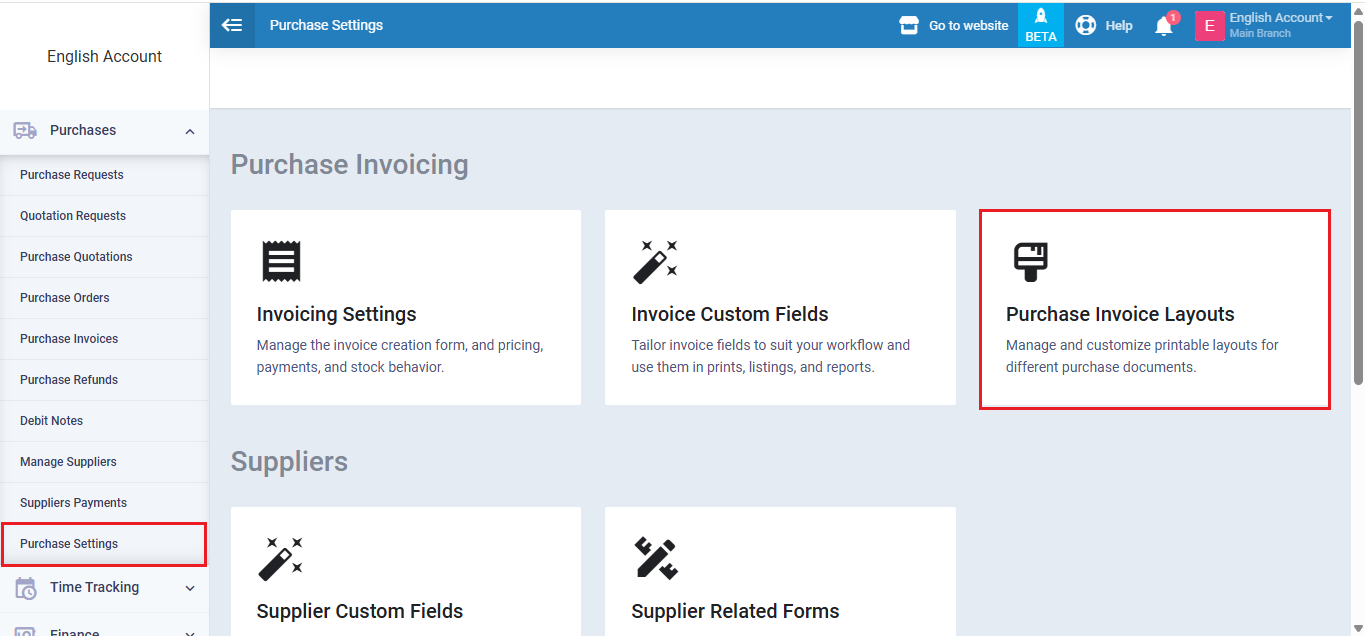The height and width of the screenshot is (636, 1365).
Task: Click the back arrow collapse-sidebar icon
Action: point(232,25)
